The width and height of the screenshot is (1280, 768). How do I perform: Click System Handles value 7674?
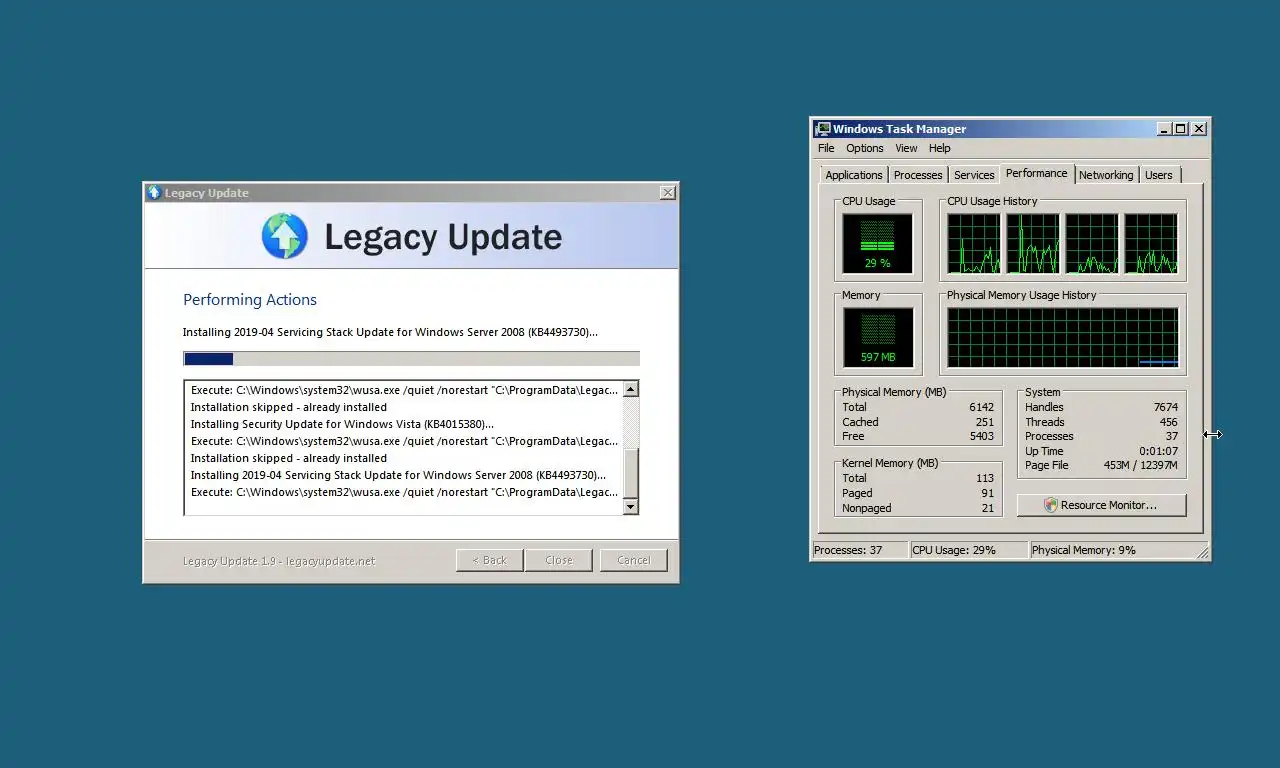click(x=1165, y=407)
